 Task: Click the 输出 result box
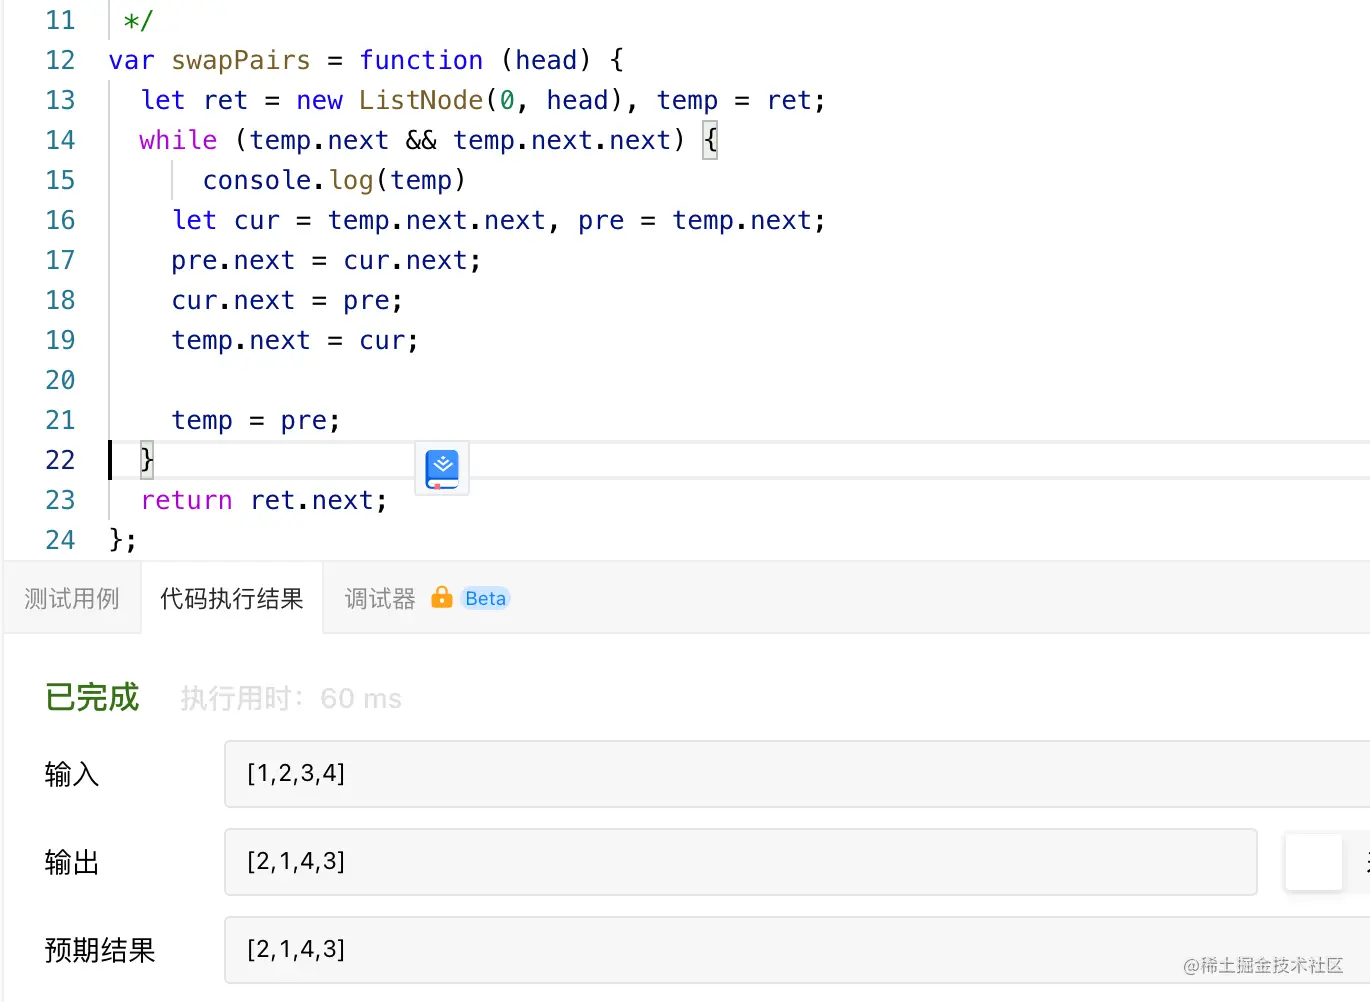(740, 862)
